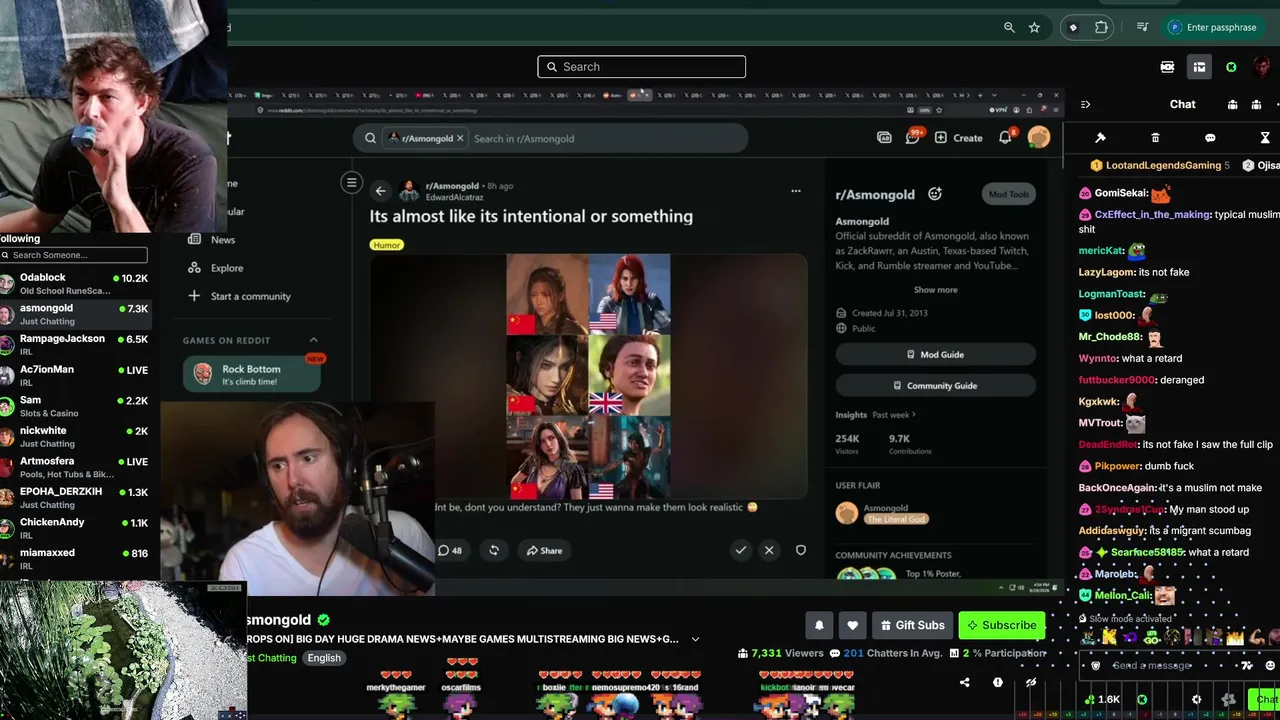Go back with the post back arrow

click(x=380, y=190)
